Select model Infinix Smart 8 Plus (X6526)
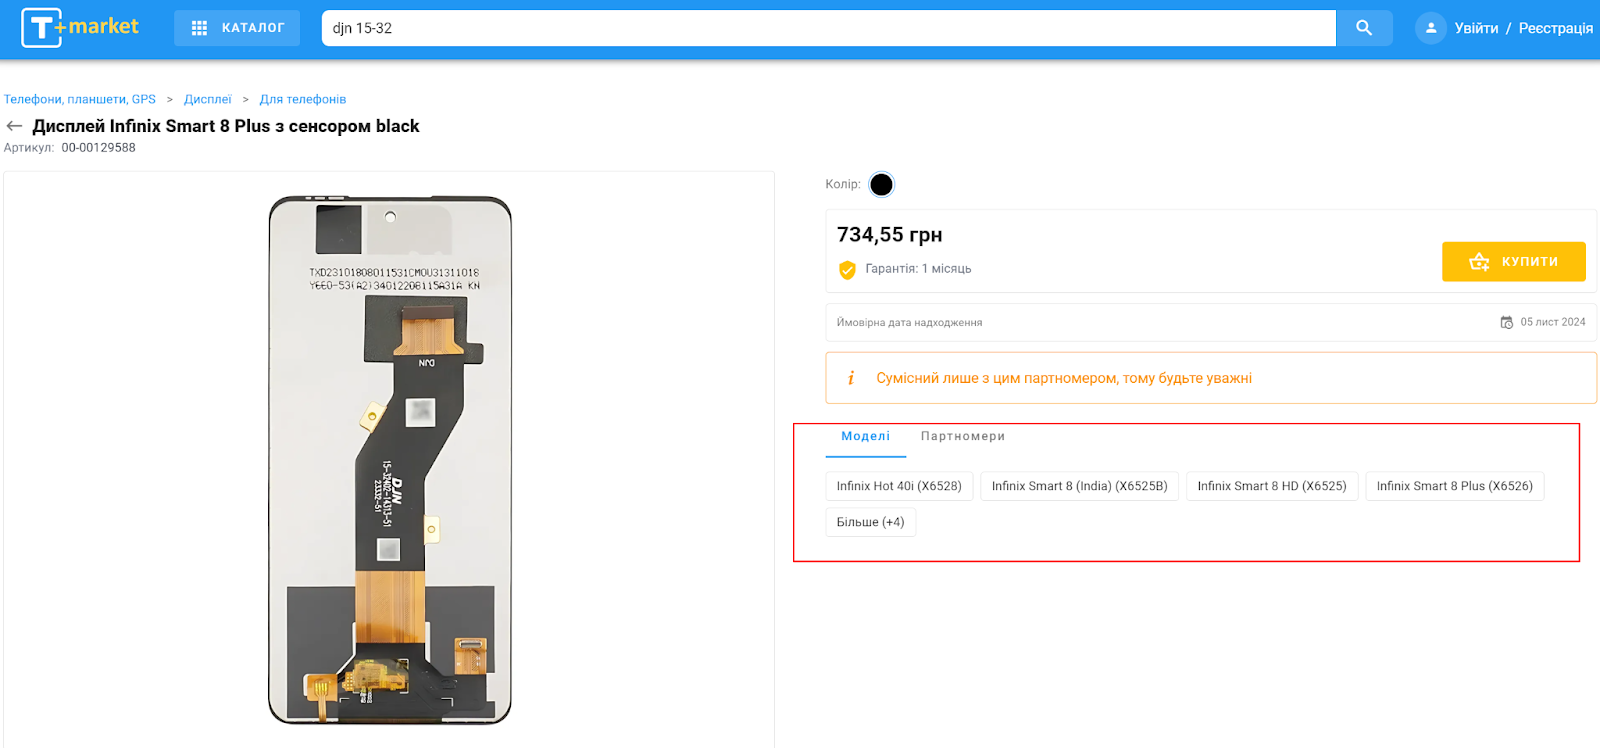The image size is (1600, 748). [1455, 486]
